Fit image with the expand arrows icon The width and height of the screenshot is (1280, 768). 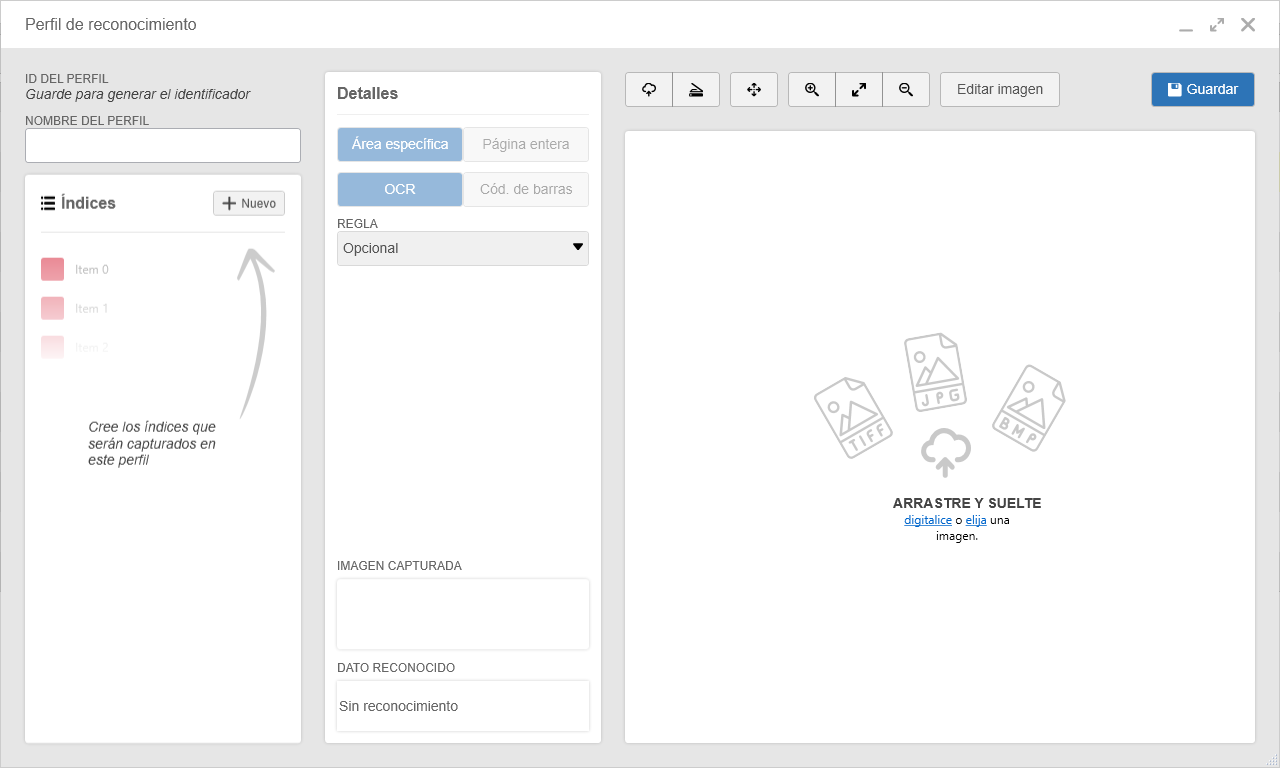click(859, 89)
